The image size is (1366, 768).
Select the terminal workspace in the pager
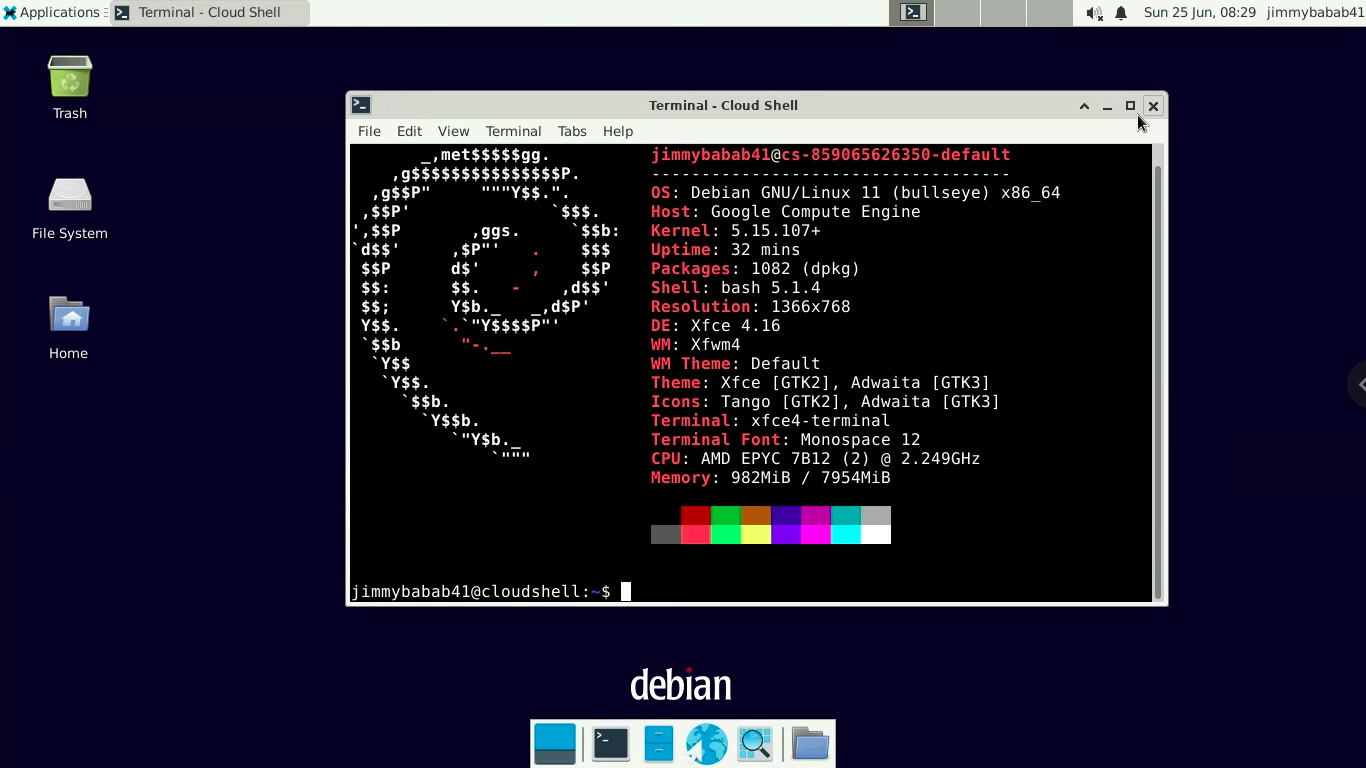click(912, 13)
